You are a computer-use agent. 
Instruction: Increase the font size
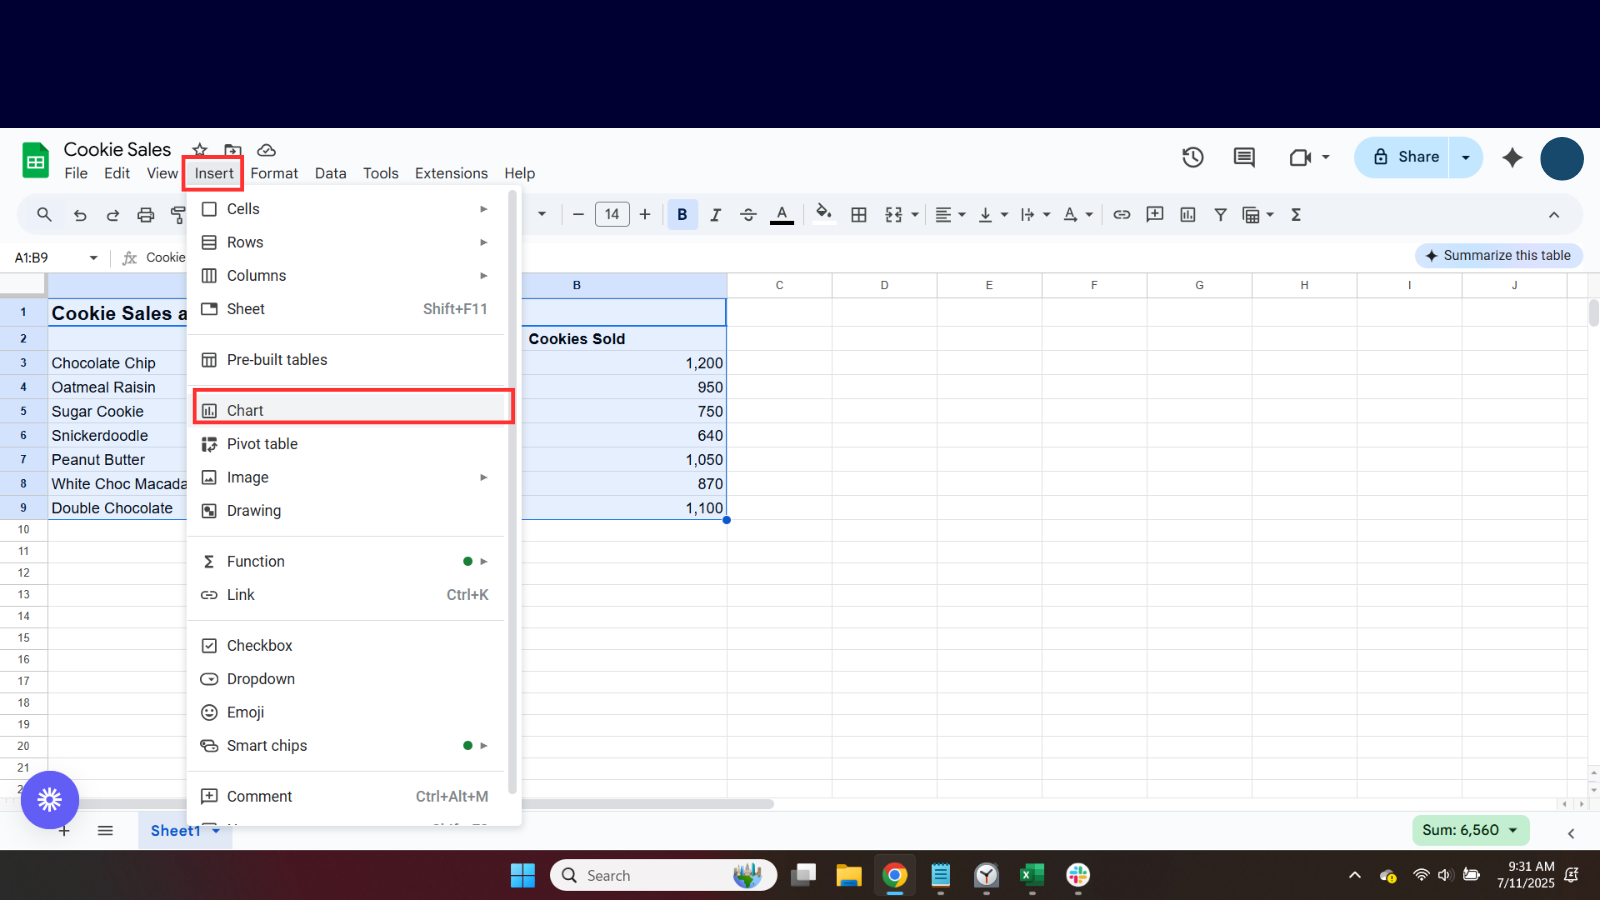pyautogui.click(x=645, y=214)
